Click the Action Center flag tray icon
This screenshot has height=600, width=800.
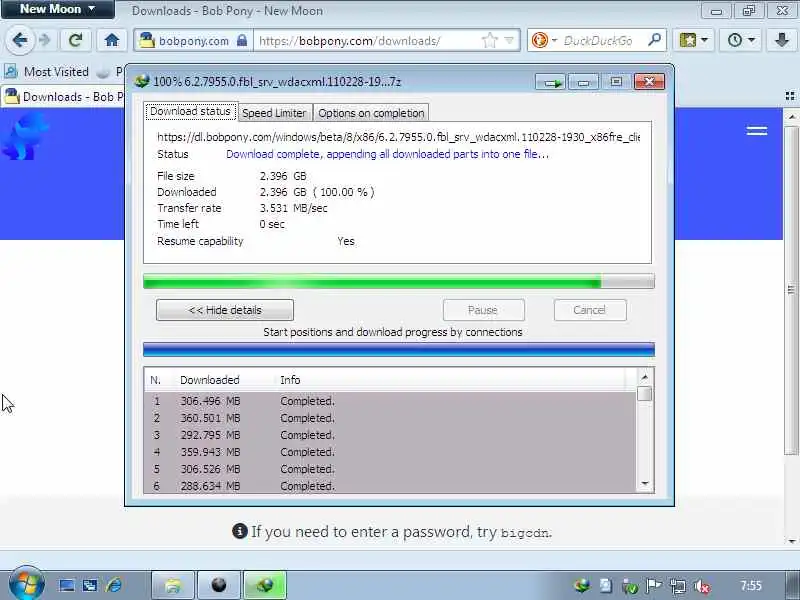(x=654, y=586)
